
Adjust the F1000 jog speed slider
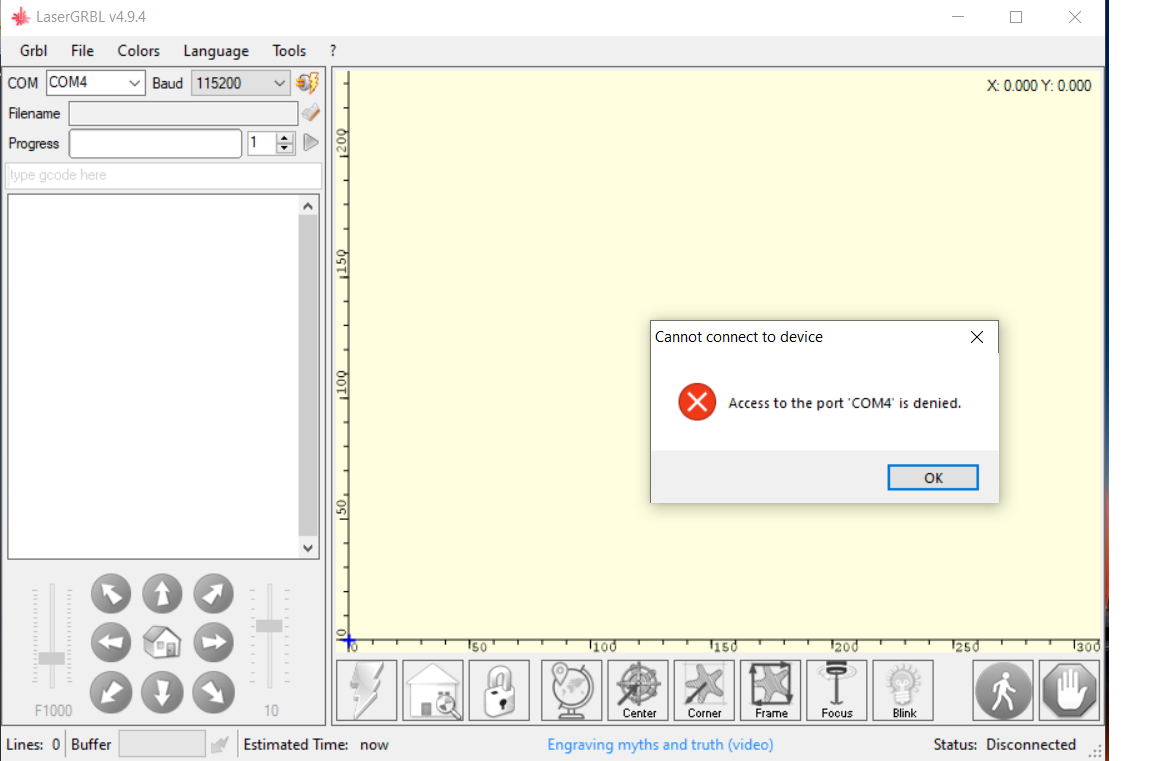(51, 657)
